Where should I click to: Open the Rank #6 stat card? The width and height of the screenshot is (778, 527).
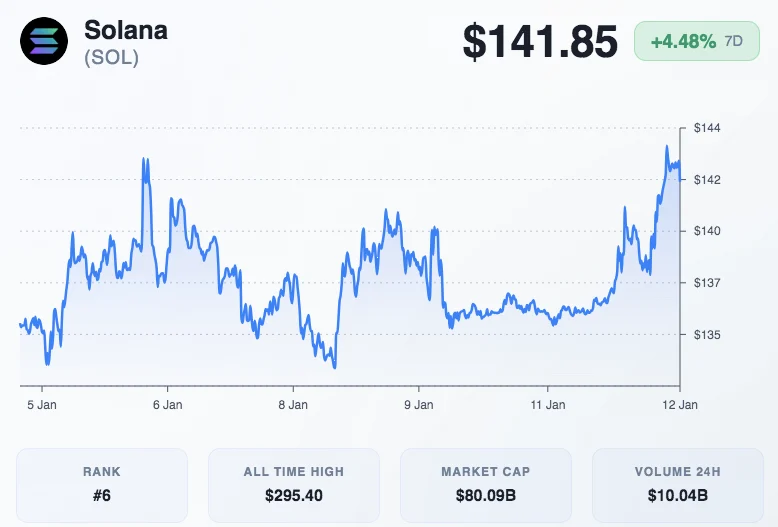[x=102, y=484]
